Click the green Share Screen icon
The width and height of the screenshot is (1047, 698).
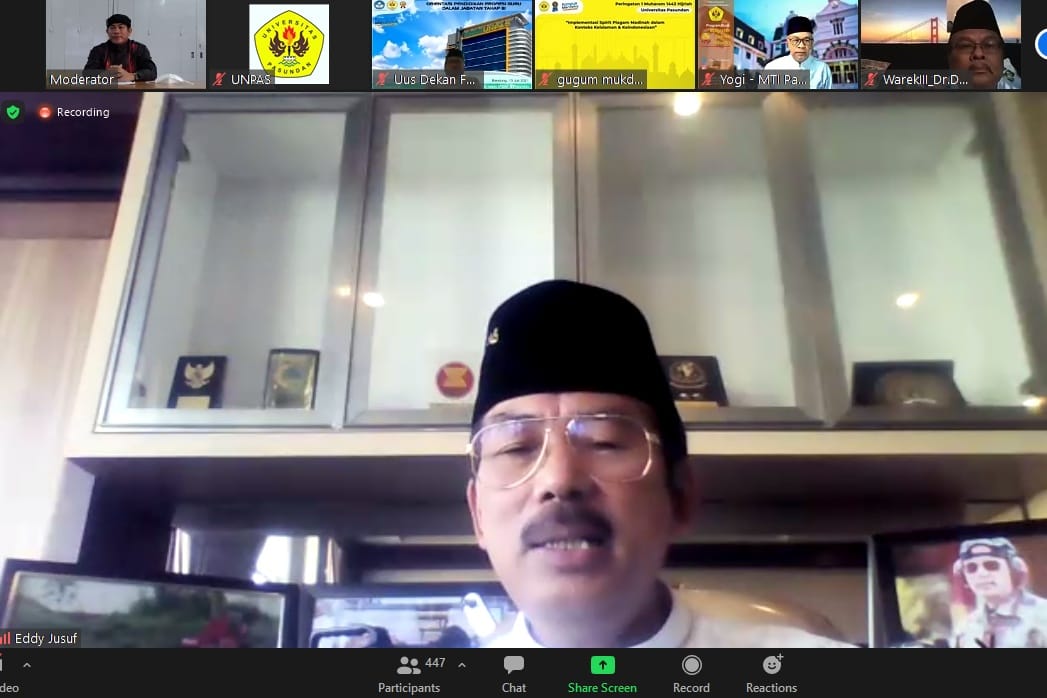602,665
